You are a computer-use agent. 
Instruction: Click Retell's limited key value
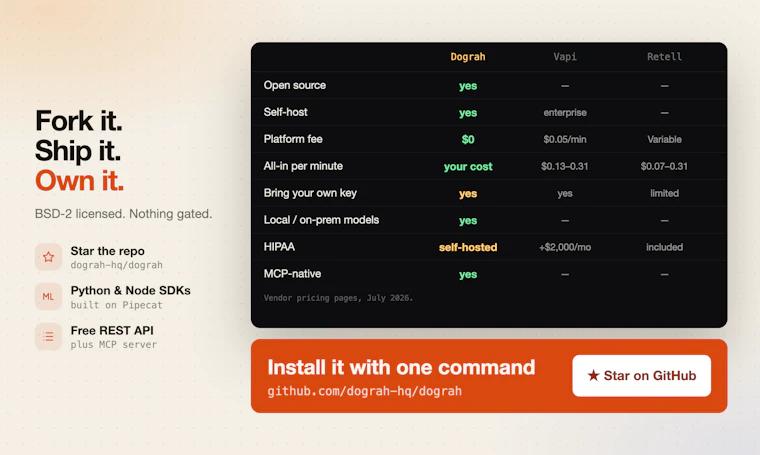tap(664, 193)
